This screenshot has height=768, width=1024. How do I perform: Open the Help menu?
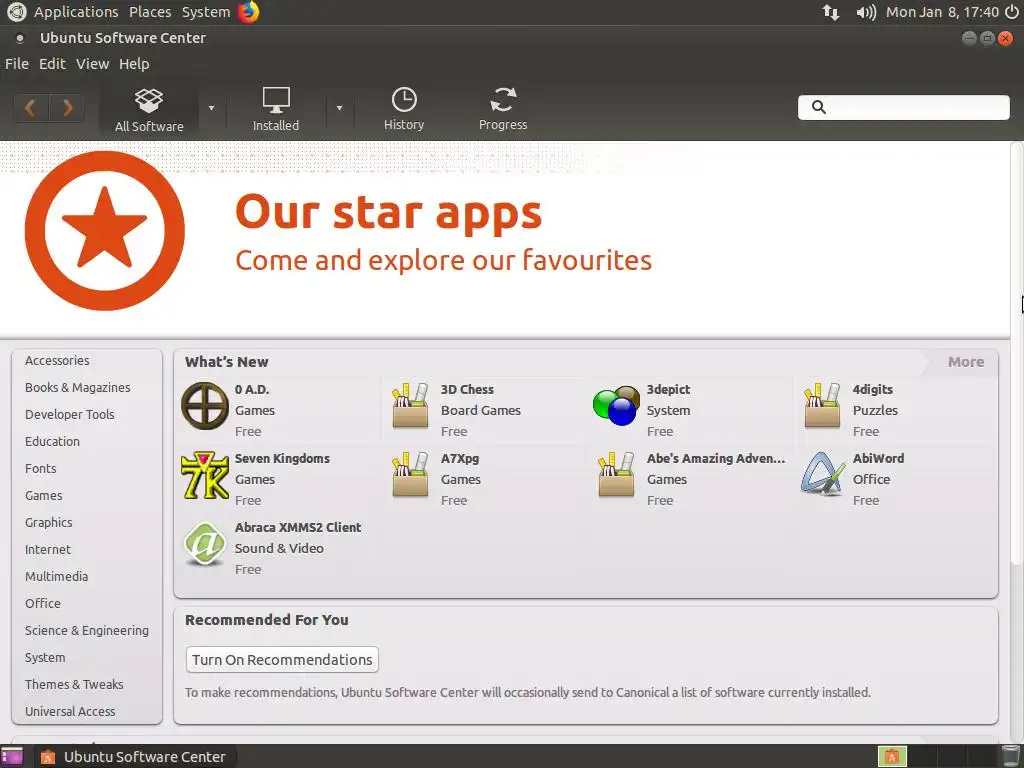[134, 64]
